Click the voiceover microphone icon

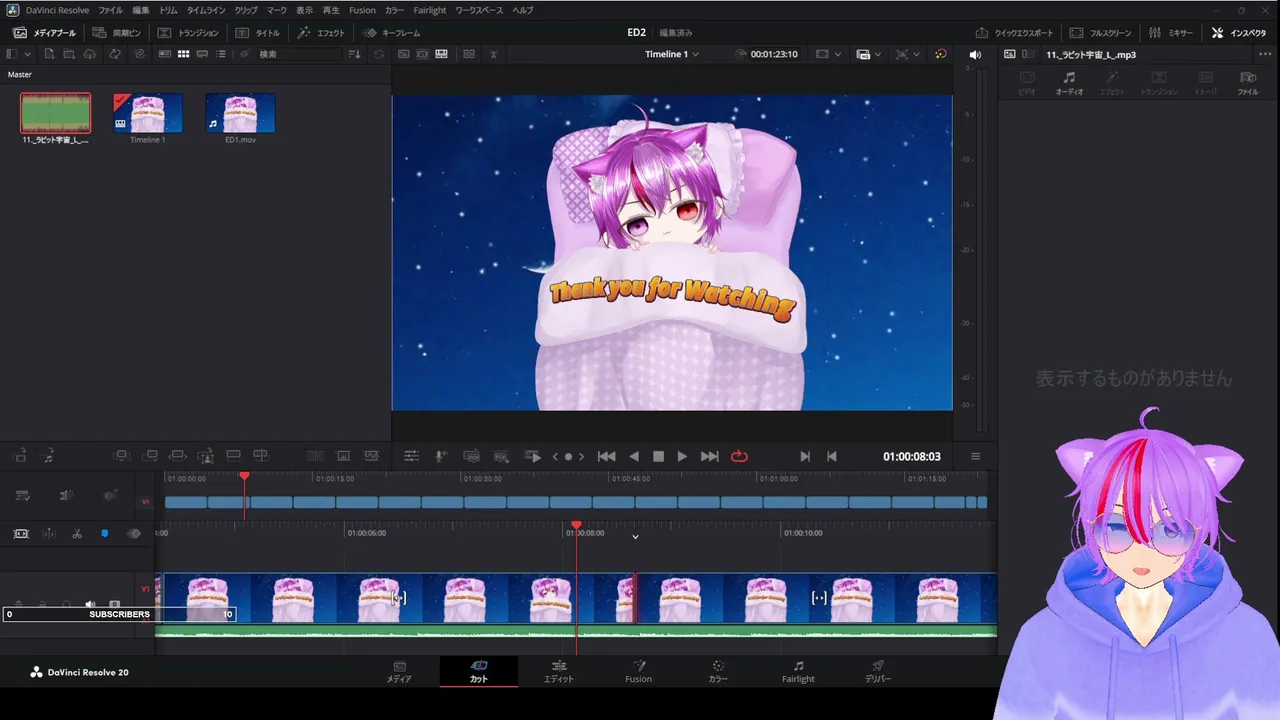click(x=441, y=456)
